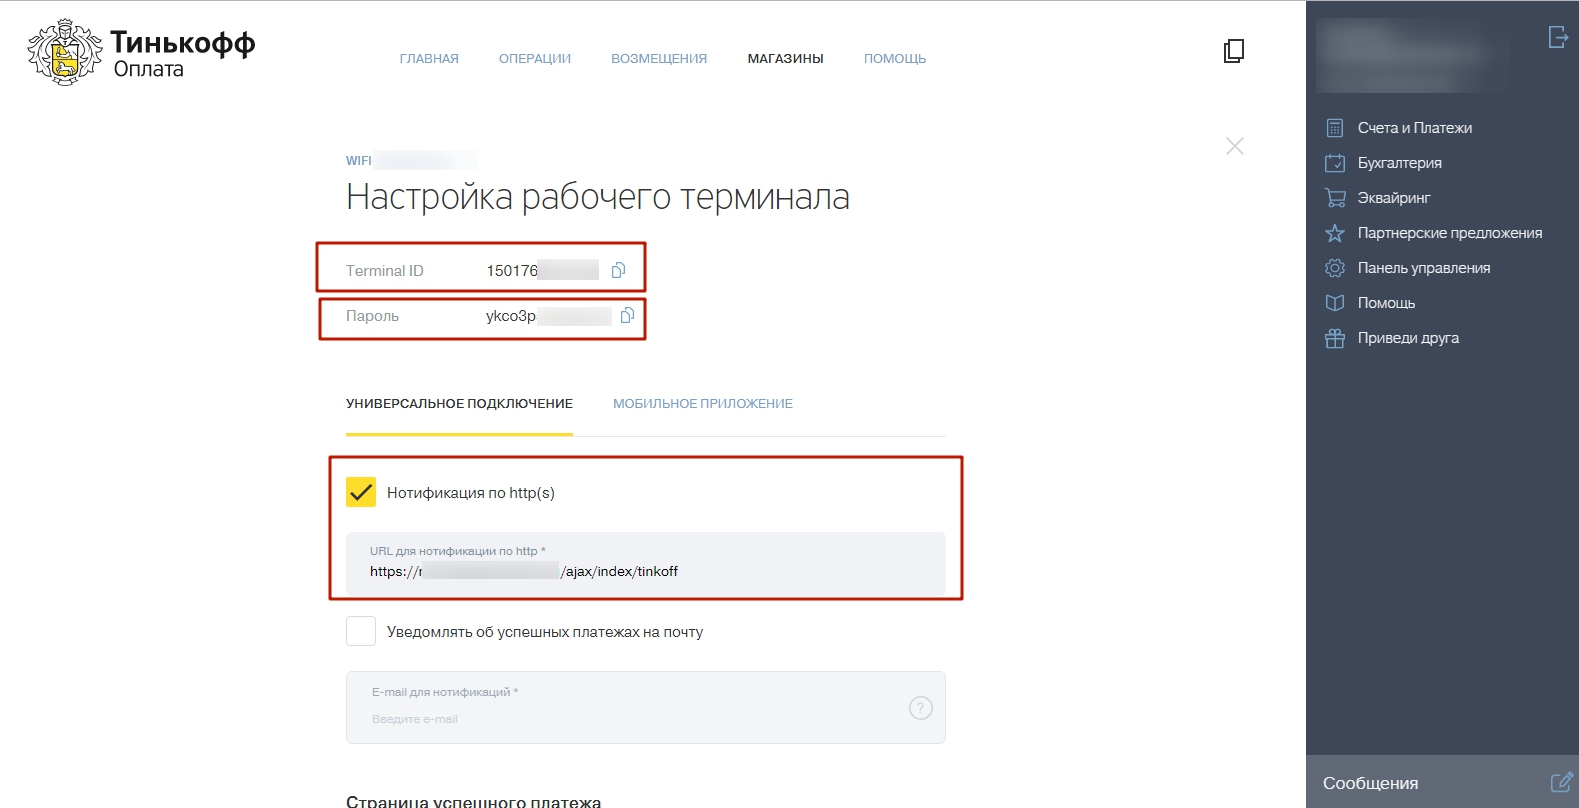Copy the terminal password
Image resolution: width=1579 pixels, height=808 pixels.
(x=627, y=315)
